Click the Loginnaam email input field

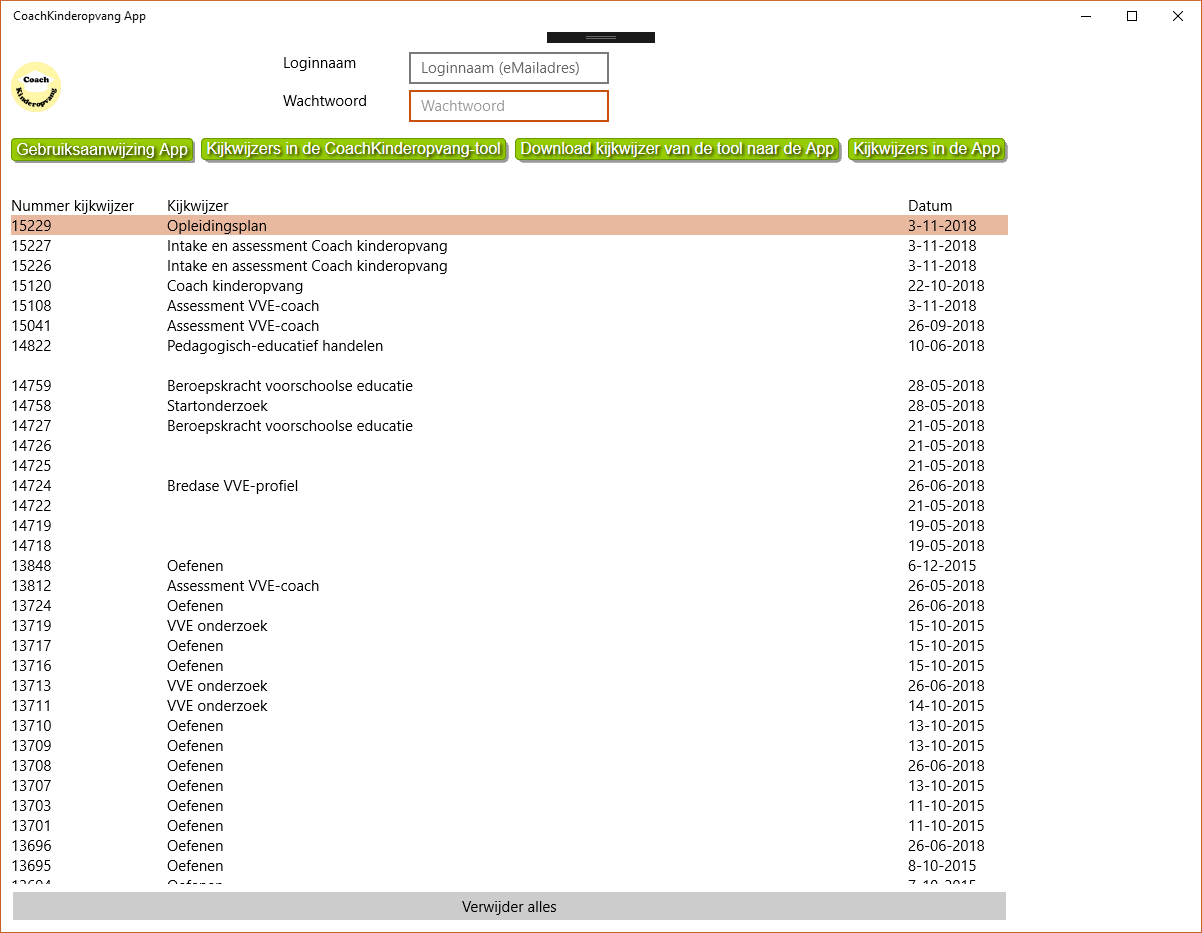coord(509,68)
